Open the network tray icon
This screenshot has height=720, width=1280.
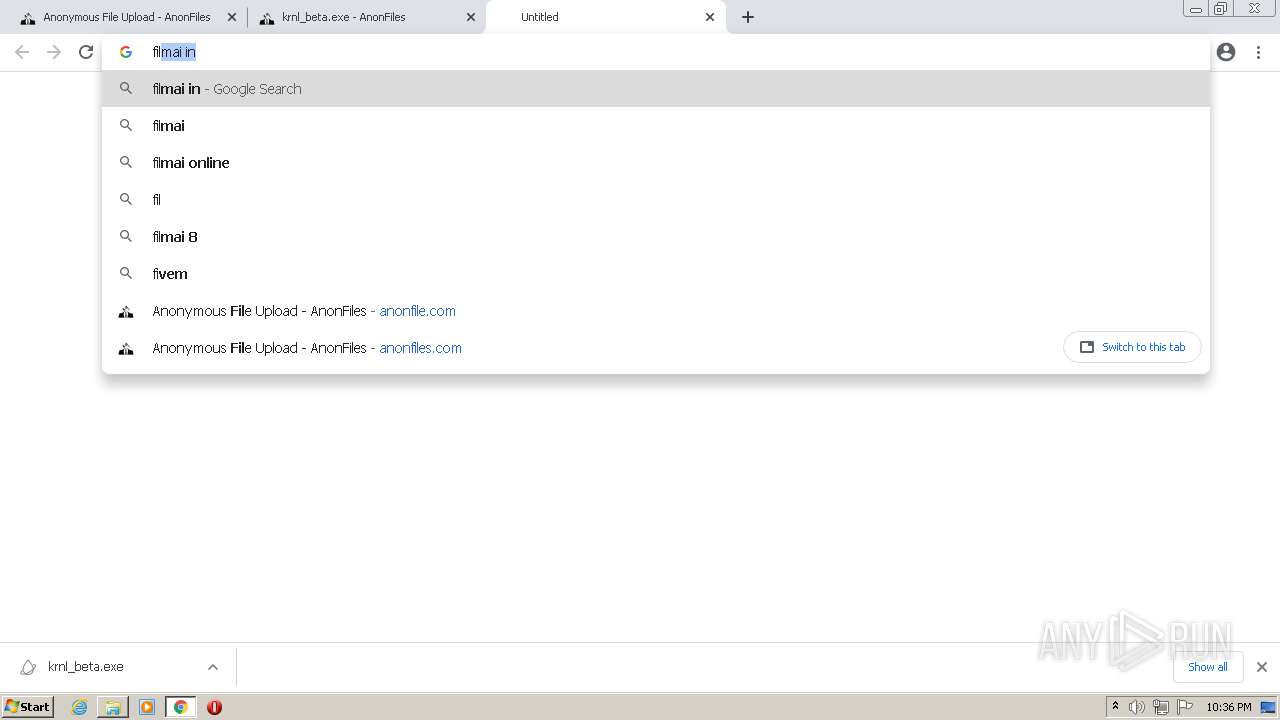coord(1160,707)
